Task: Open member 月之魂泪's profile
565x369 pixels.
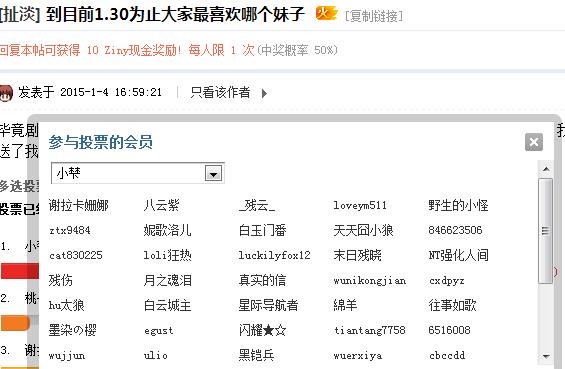Action: pyautogui.click(x=168, y=280)
